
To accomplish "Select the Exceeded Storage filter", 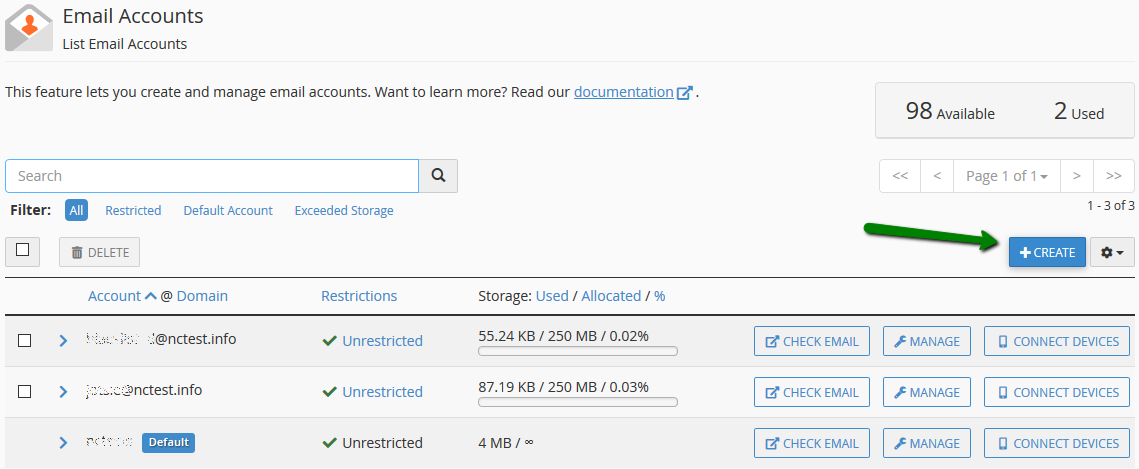I will (x=343, y=211).
